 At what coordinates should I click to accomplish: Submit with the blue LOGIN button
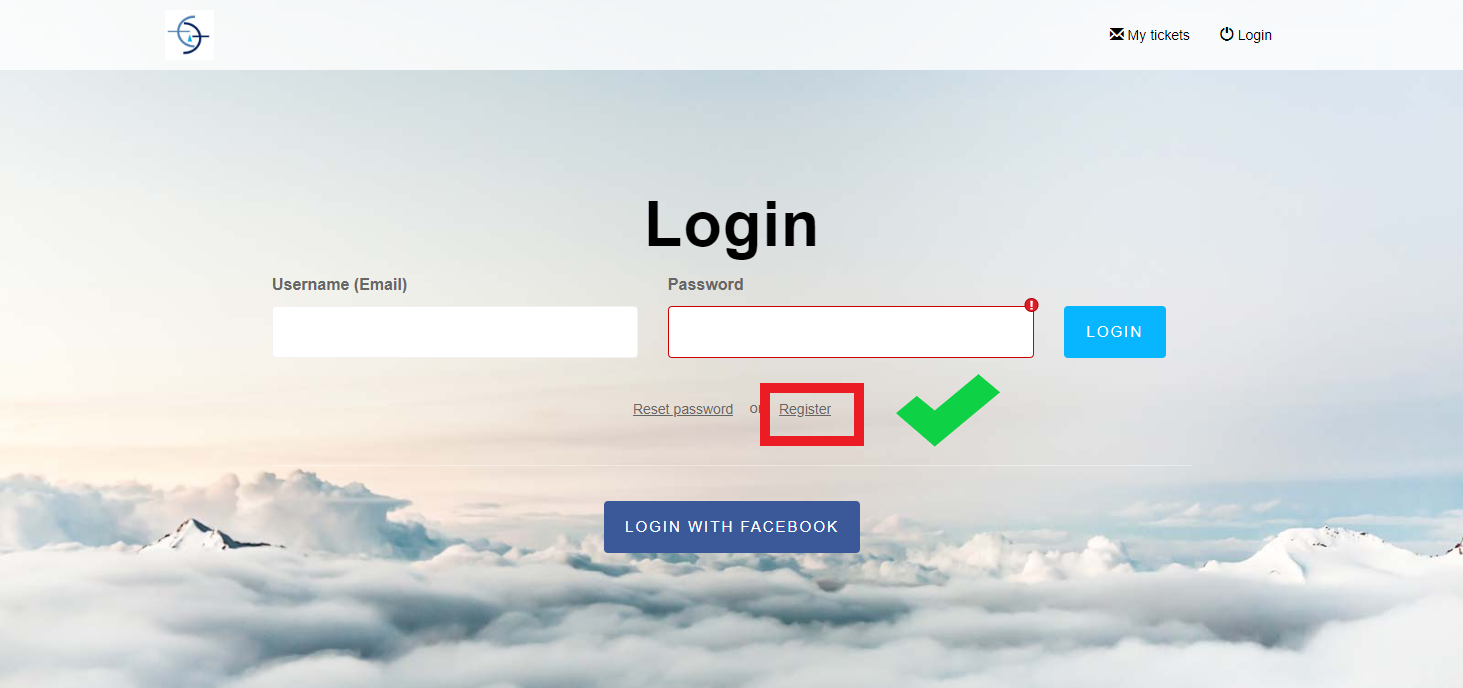tap(1115, 332)
